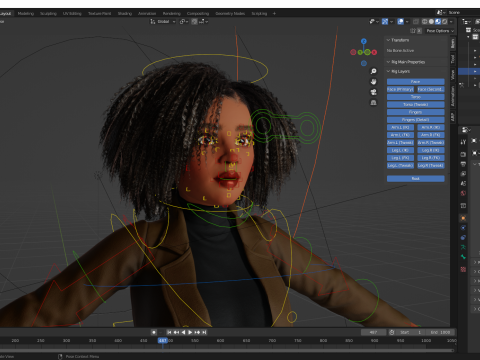Open the viewport shading options dropdown arrow
This screenshot has height=360, width=480.
pyautogui.click(x=451, y=21)
